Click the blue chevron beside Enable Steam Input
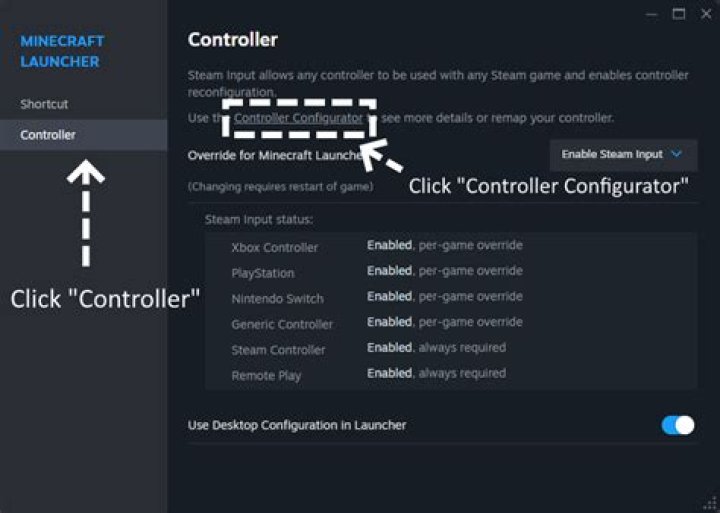Image resolution: width=720 pixels, height=513 pixels. 677,155
